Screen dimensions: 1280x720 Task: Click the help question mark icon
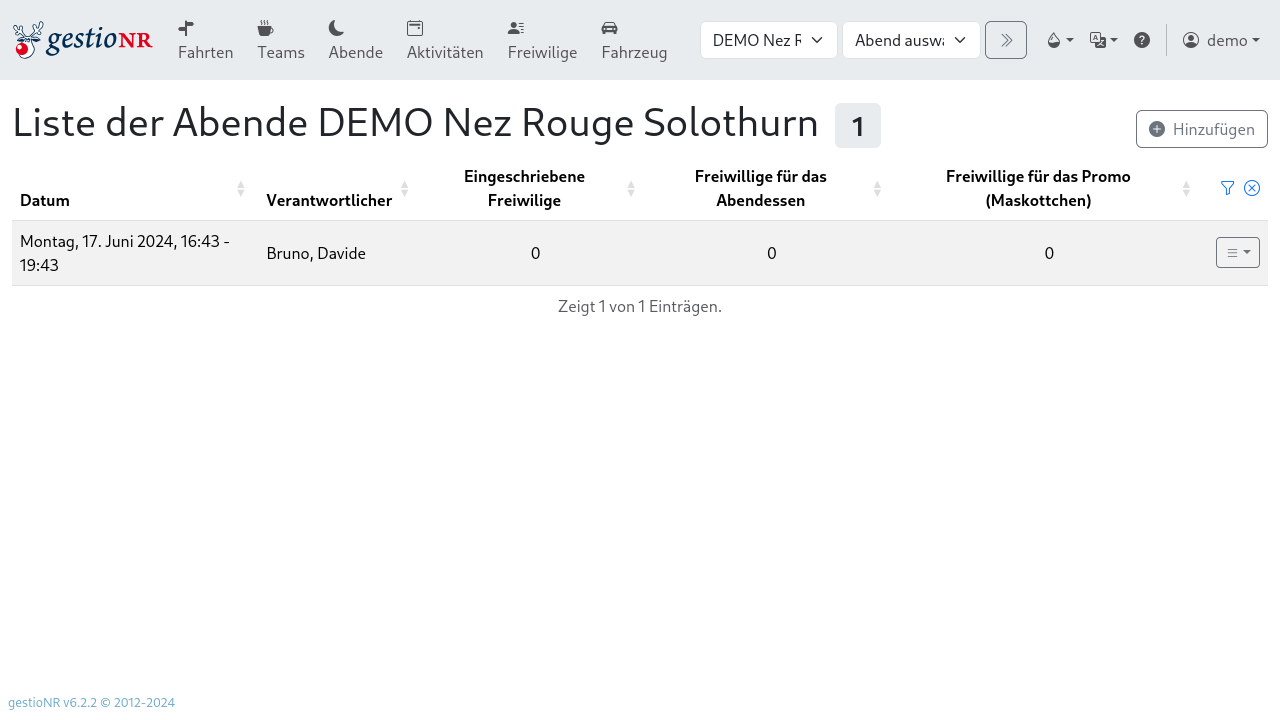pyautogui.click(x=1141, y=40)
